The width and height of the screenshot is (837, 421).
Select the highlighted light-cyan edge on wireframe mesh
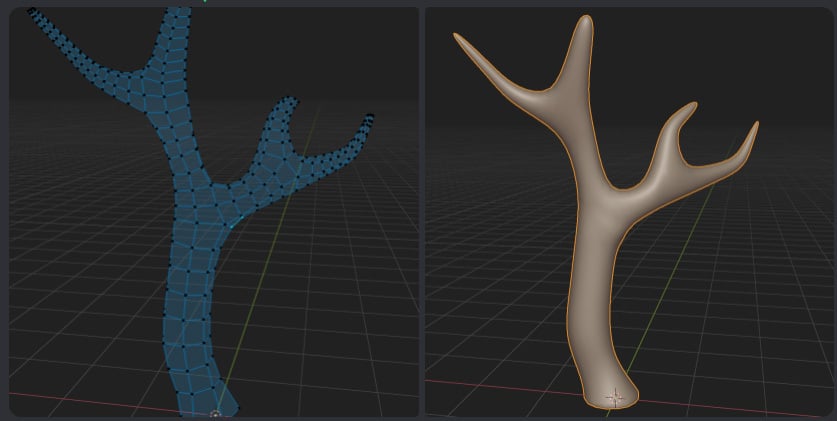coord(238,221)
